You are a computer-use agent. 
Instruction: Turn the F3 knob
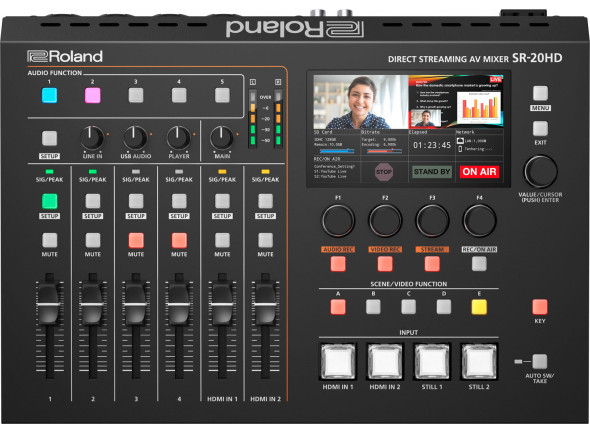pyautogui.click(x=432, y=221)
